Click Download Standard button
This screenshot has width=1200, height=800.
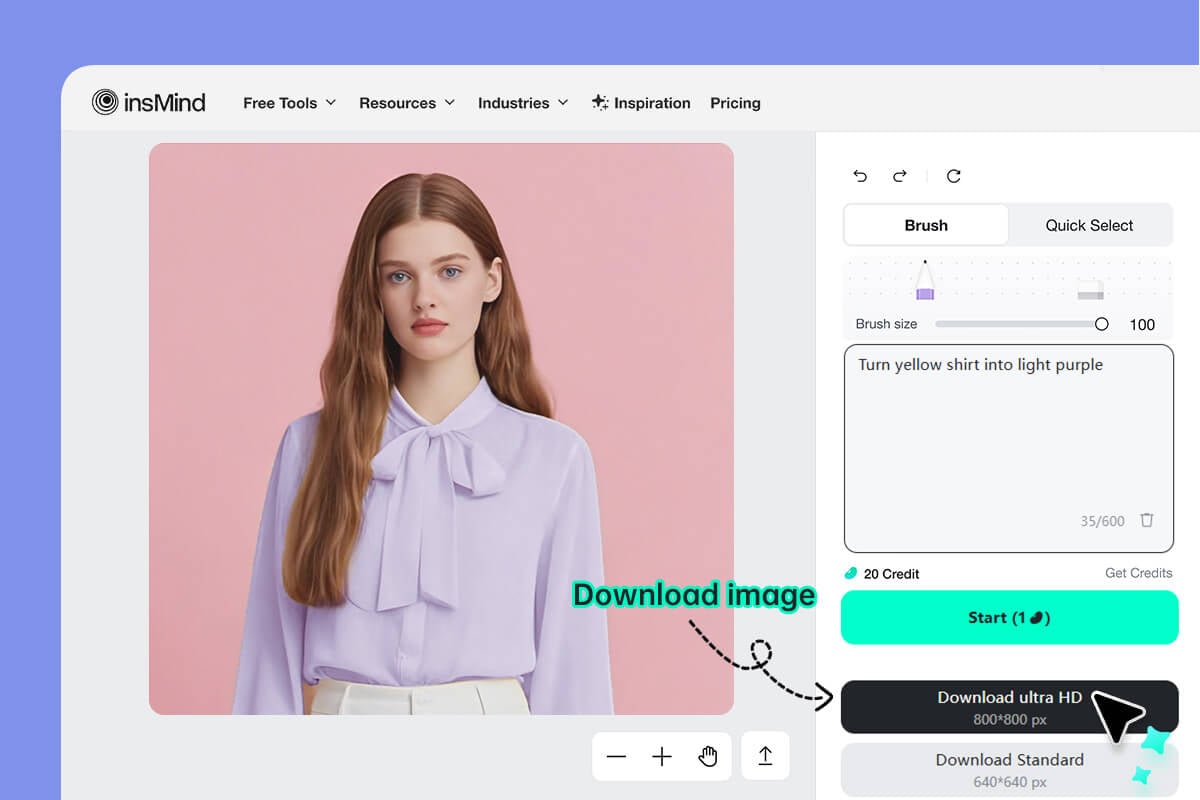(x=1010, y=769)
